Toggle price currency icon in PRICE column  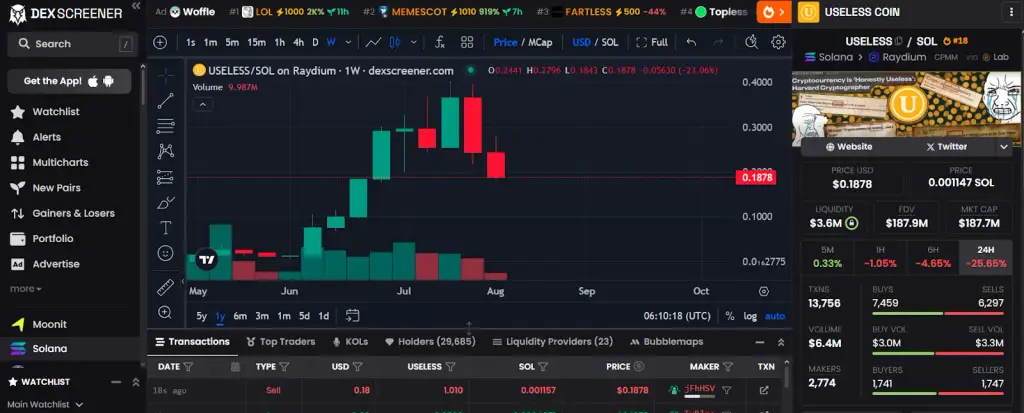tap(639, 367)
